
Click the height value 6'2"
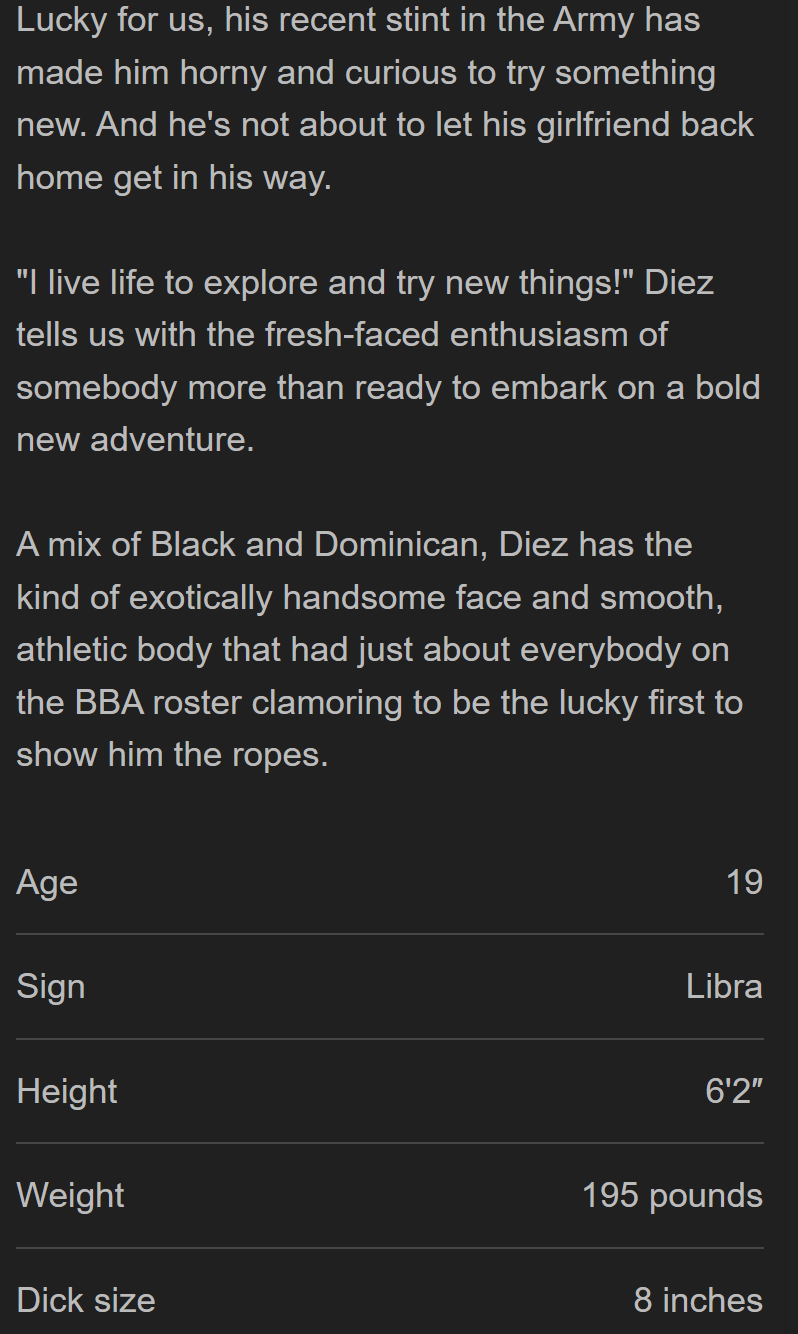734,1091
